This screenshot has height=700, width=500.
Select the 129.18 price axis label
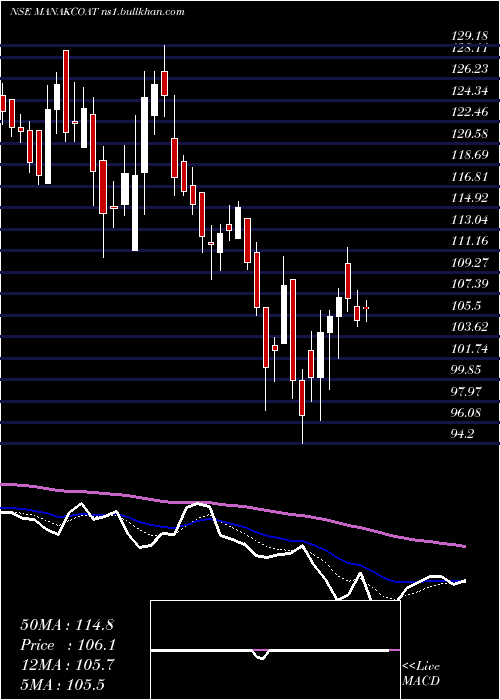470,36
